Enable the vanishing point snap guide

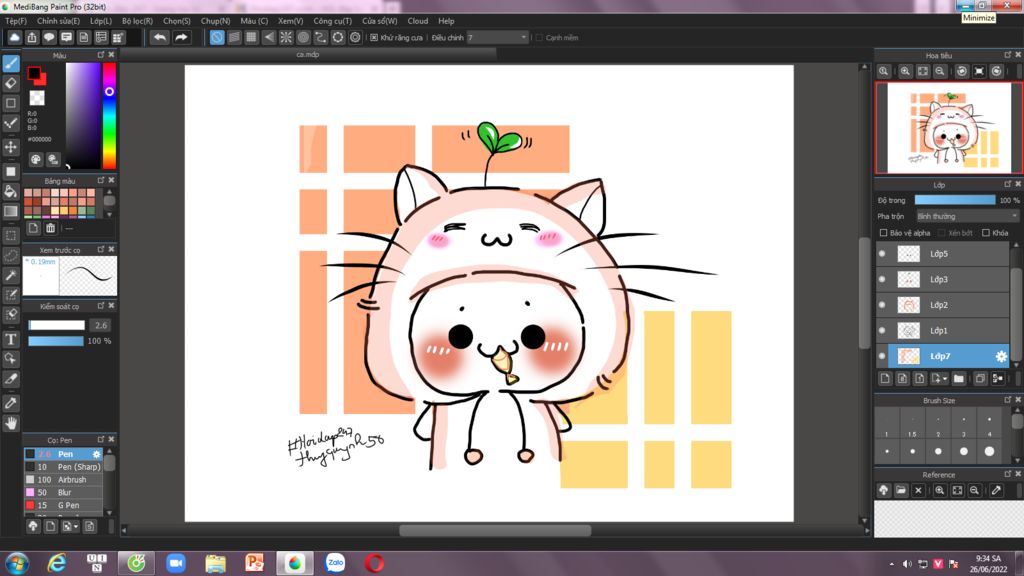tap(268, 37)
